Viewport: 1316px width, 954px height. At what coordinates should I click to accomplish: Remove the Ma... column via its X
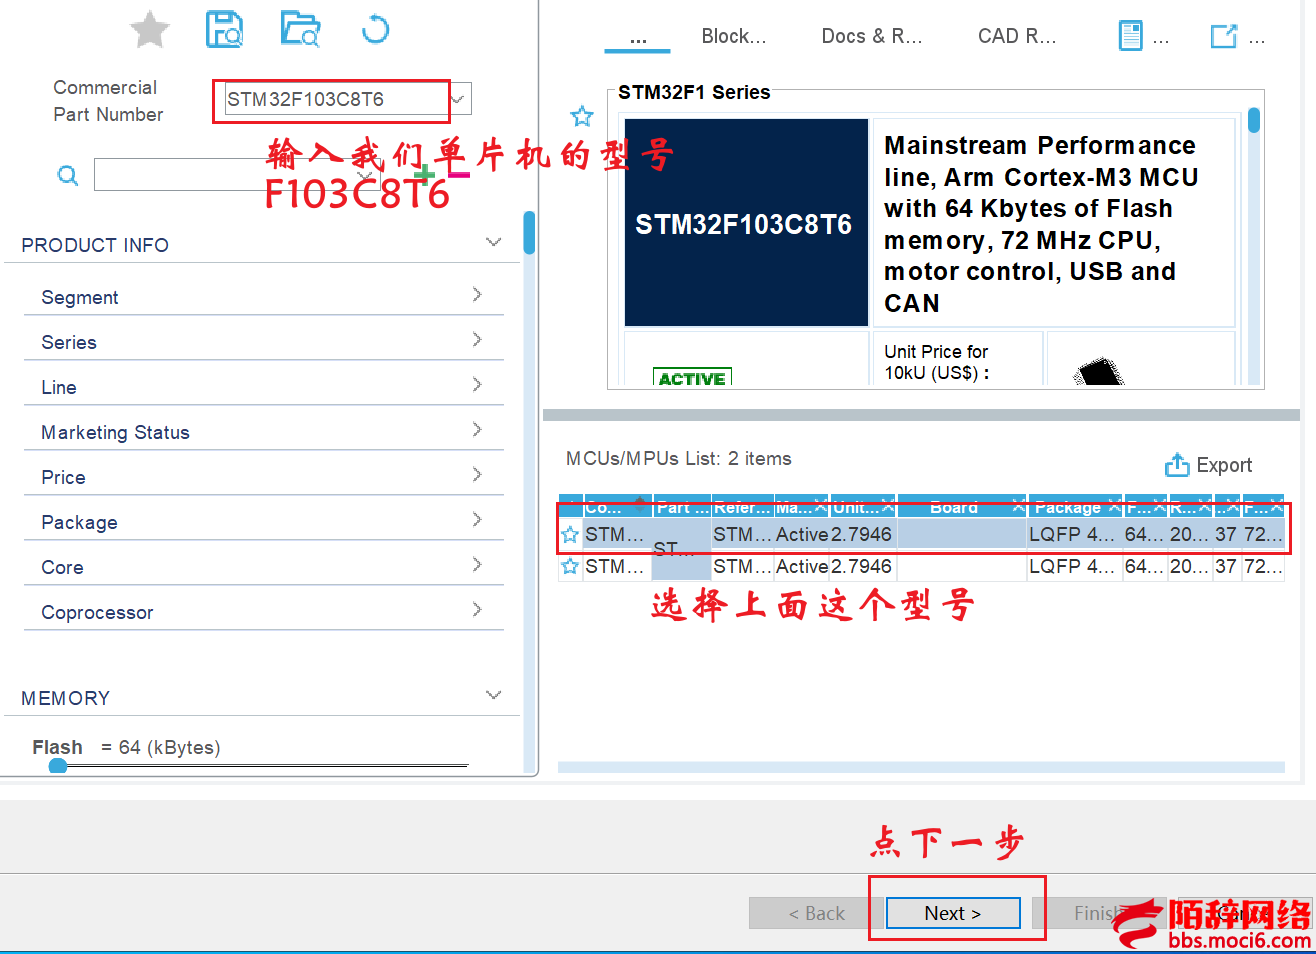pyautogui.click(x=821, y=507)
